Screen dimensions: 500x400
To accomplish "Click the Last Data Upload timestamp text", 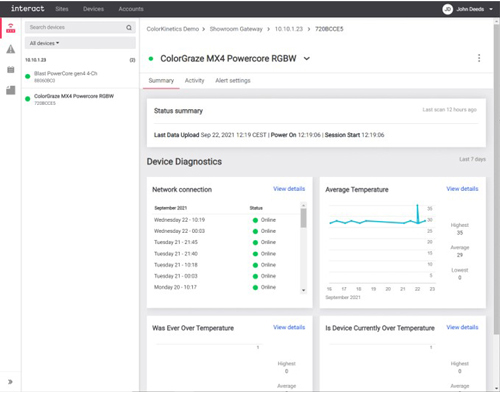I will point(233,135).
